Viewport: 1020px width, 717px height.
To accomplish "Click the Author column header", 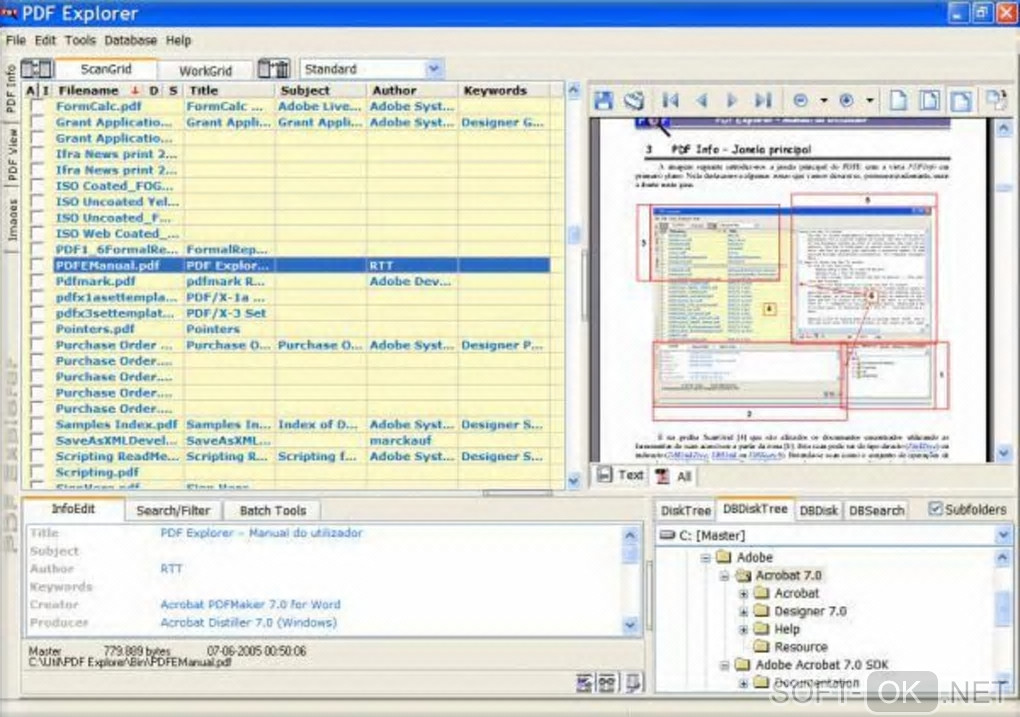I will 412,90.
